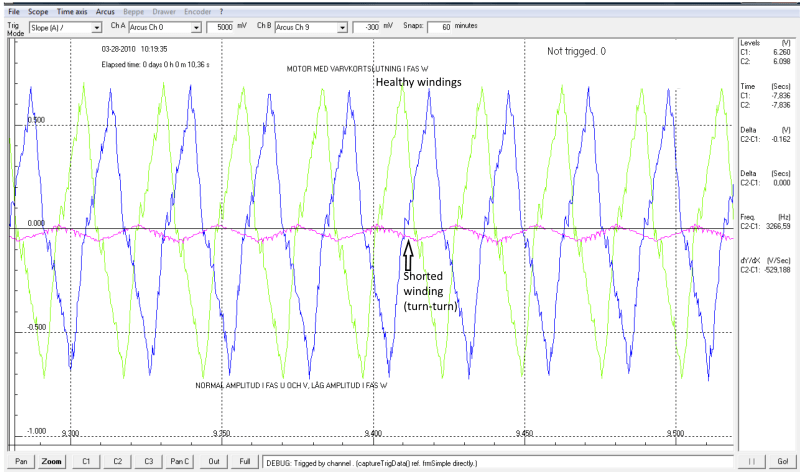Click the DEBUG status message
Screen dimensions: 800x472
[371, 463]
